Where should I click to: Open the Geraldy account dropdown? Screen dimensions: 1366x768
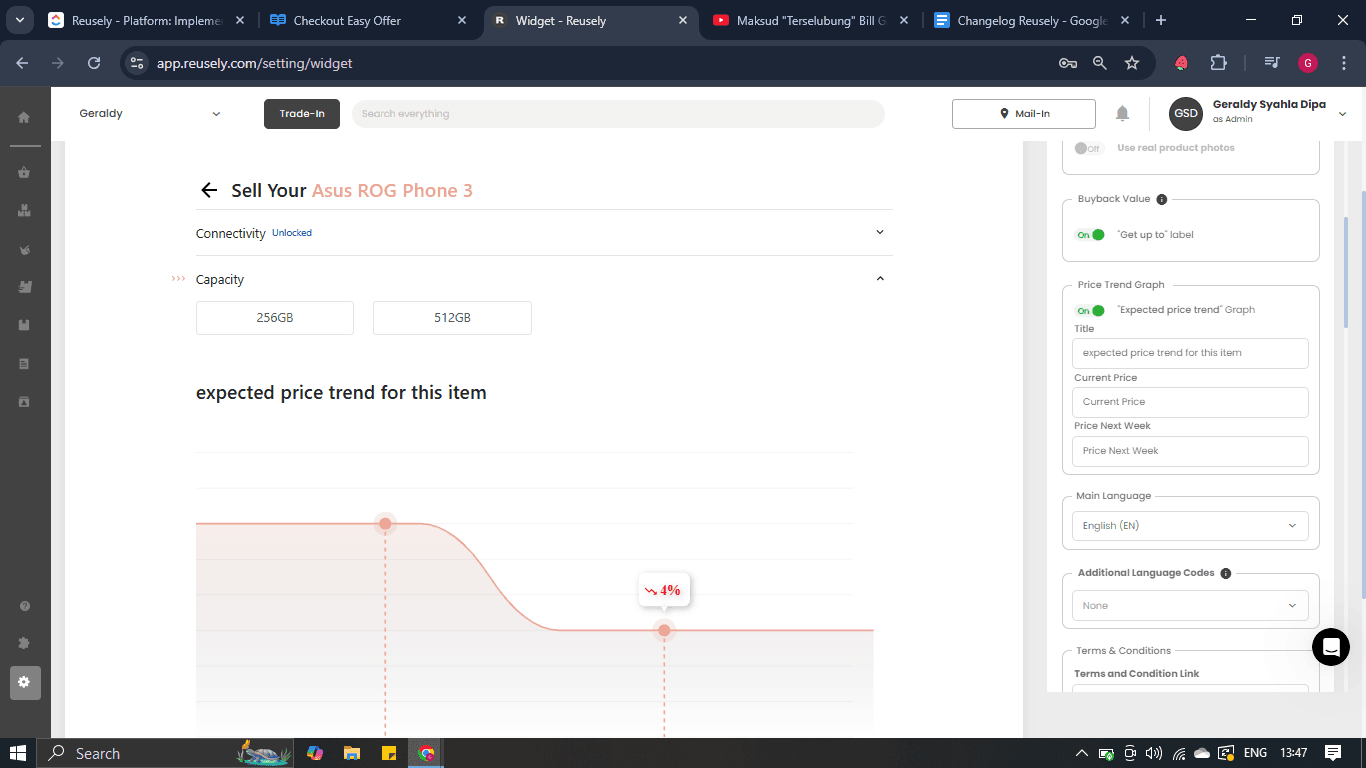pyautogui.click(x=150, y=113)
